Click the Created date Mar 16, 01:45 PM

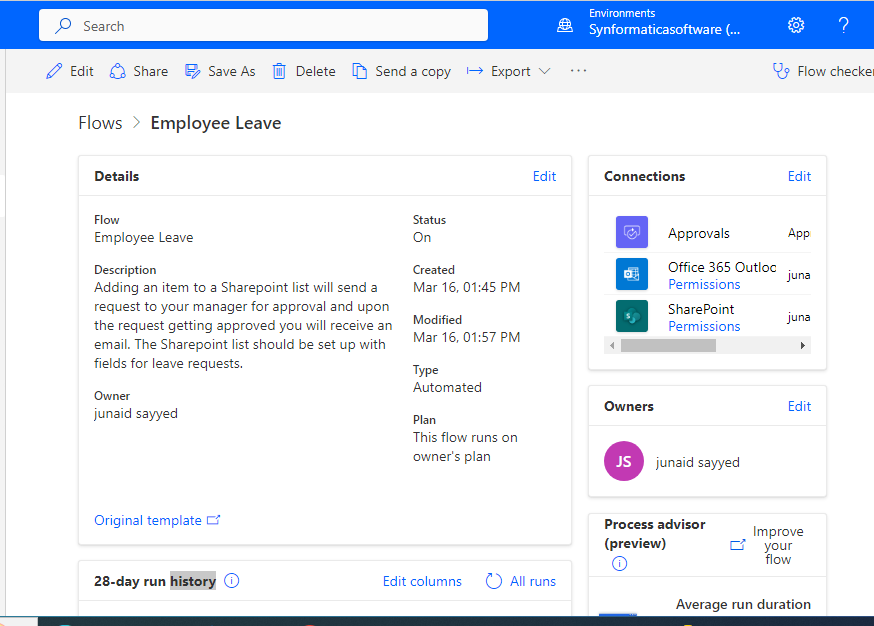pos(467,287)
